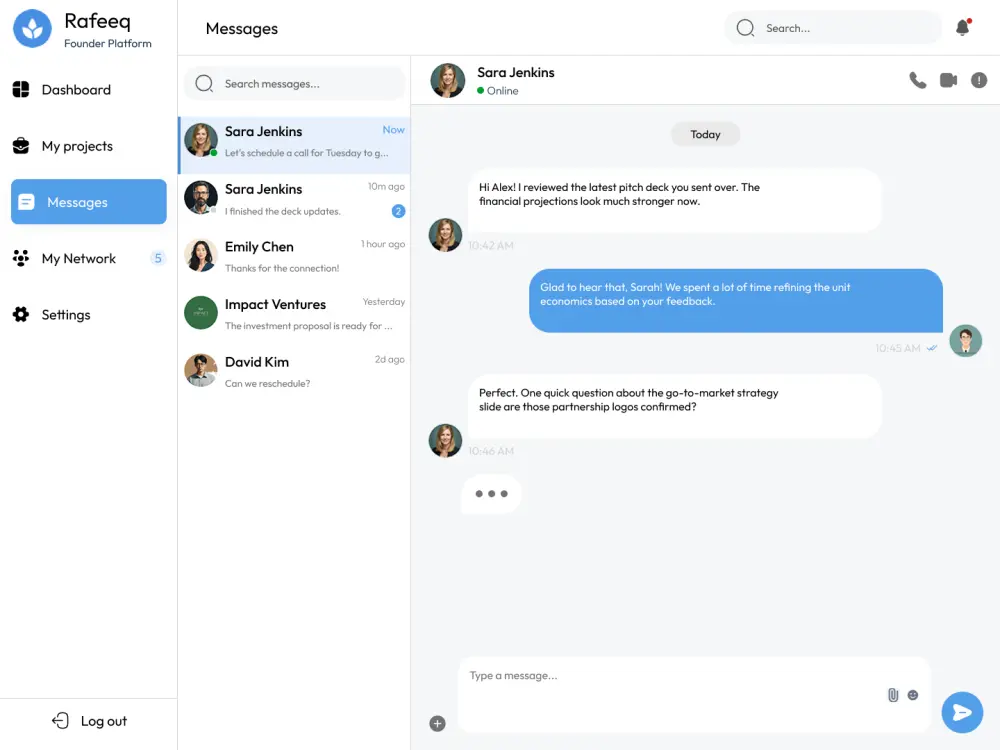Click the Settings gear icon
1000x750 pixels.
coord(21,314)
